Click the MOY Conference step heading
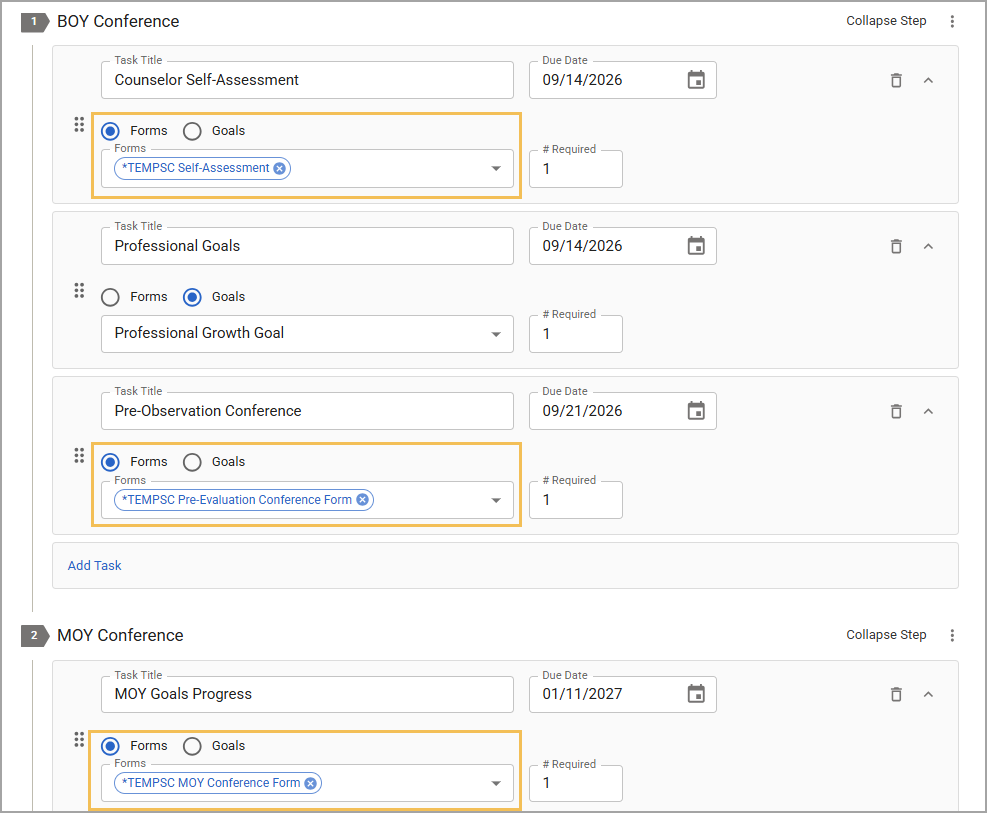Screen dimensions: 987x813 120,636
